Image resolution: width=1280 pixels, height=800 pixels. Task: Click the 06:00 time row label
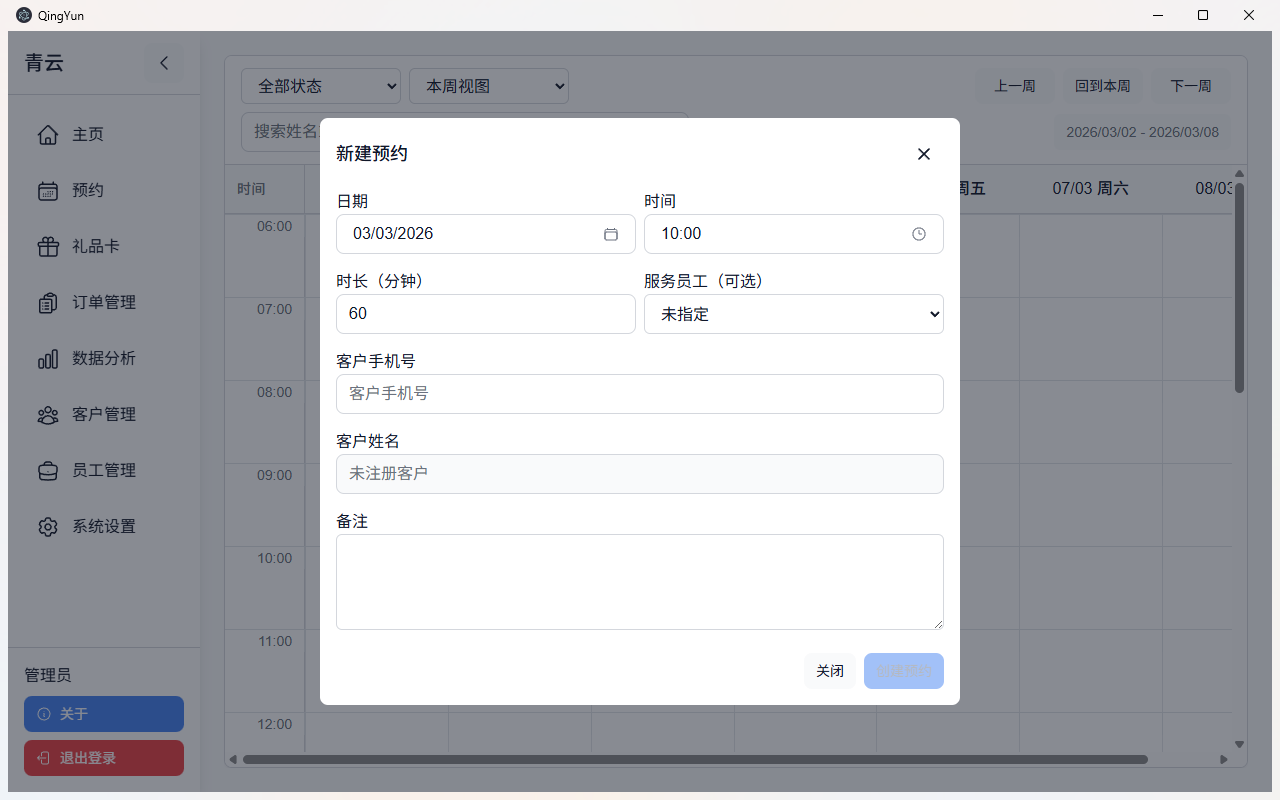point(274,226)
